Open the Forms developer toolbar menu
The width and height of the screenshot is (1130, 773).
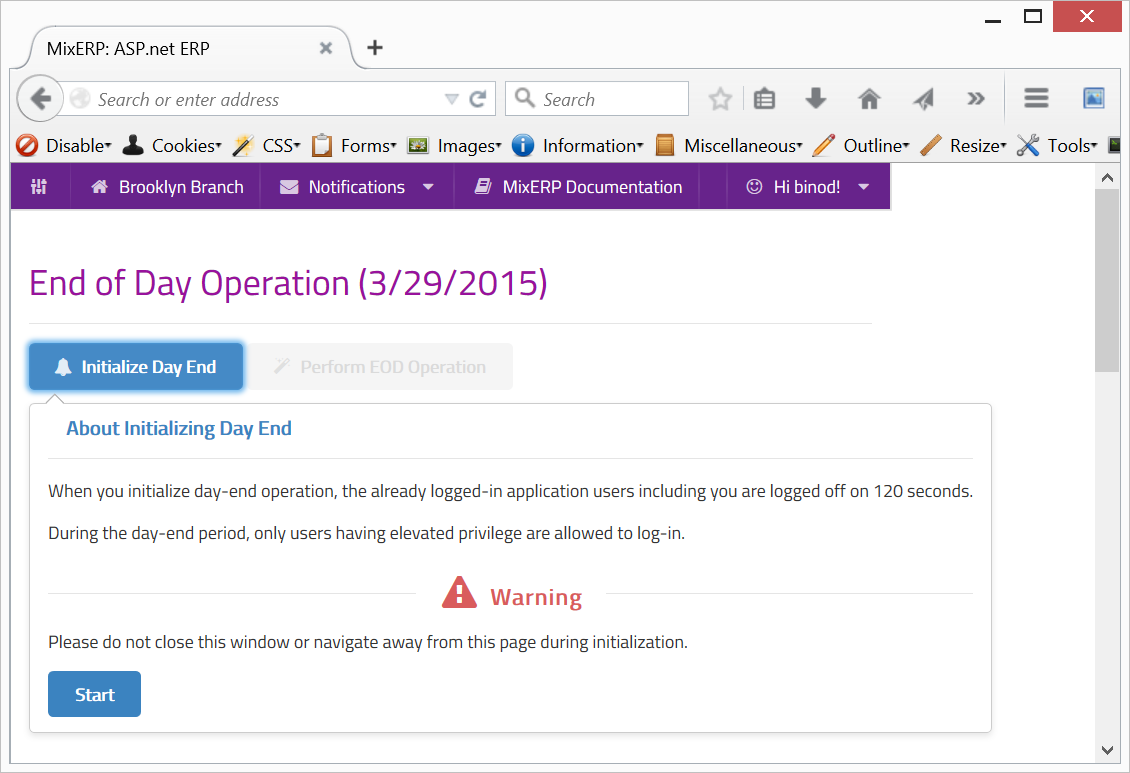[x=354, y=146]
